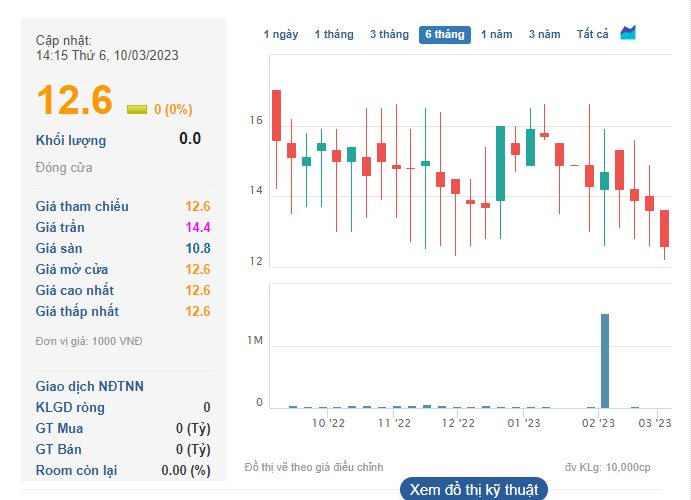Click the Giá sàn value 10.8

click(x=198, y=248)
